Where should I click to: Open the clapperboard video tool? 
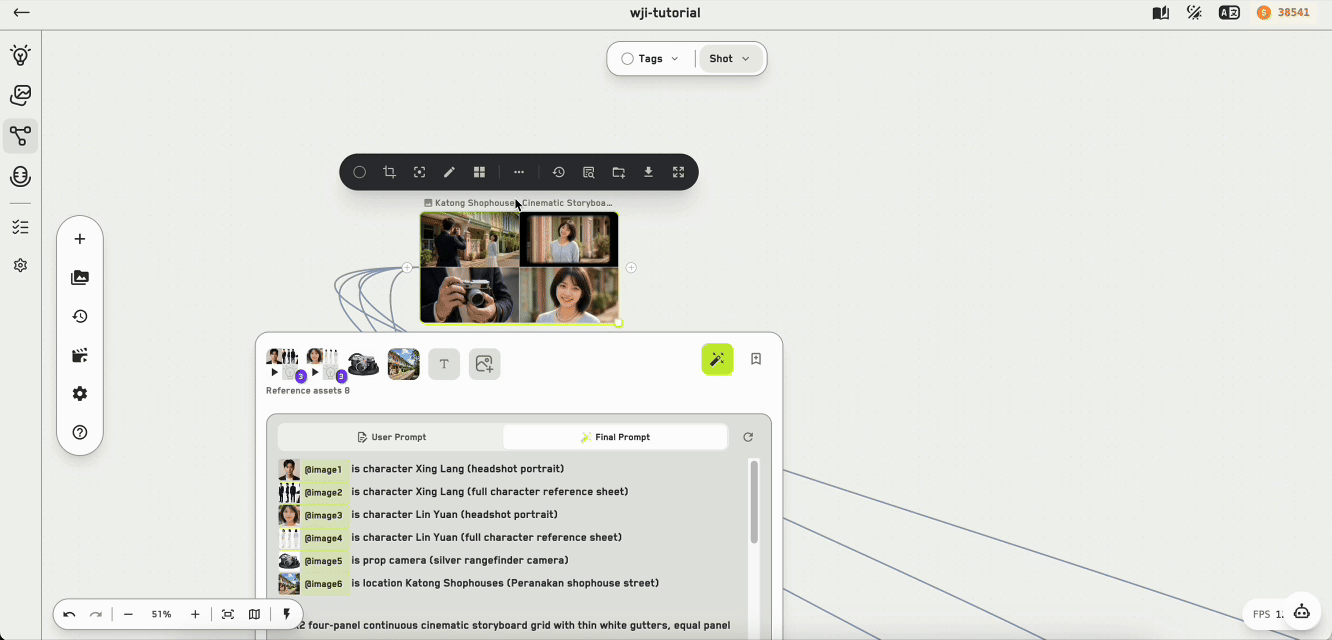pyautogui.click(x=80, y=355)
